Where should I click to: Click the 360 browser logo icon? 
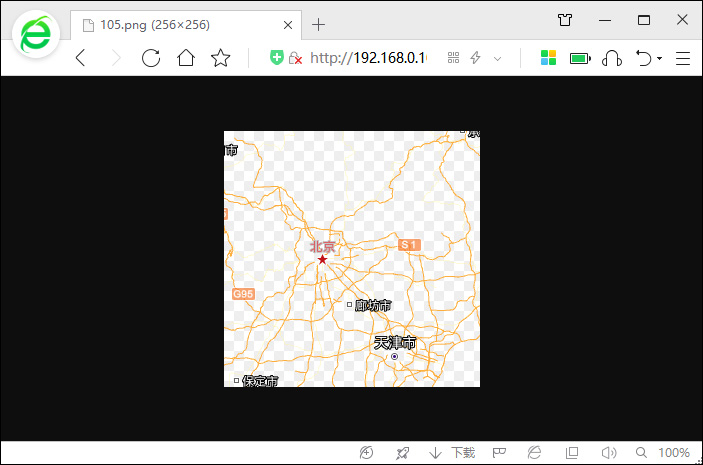(36, 35)
